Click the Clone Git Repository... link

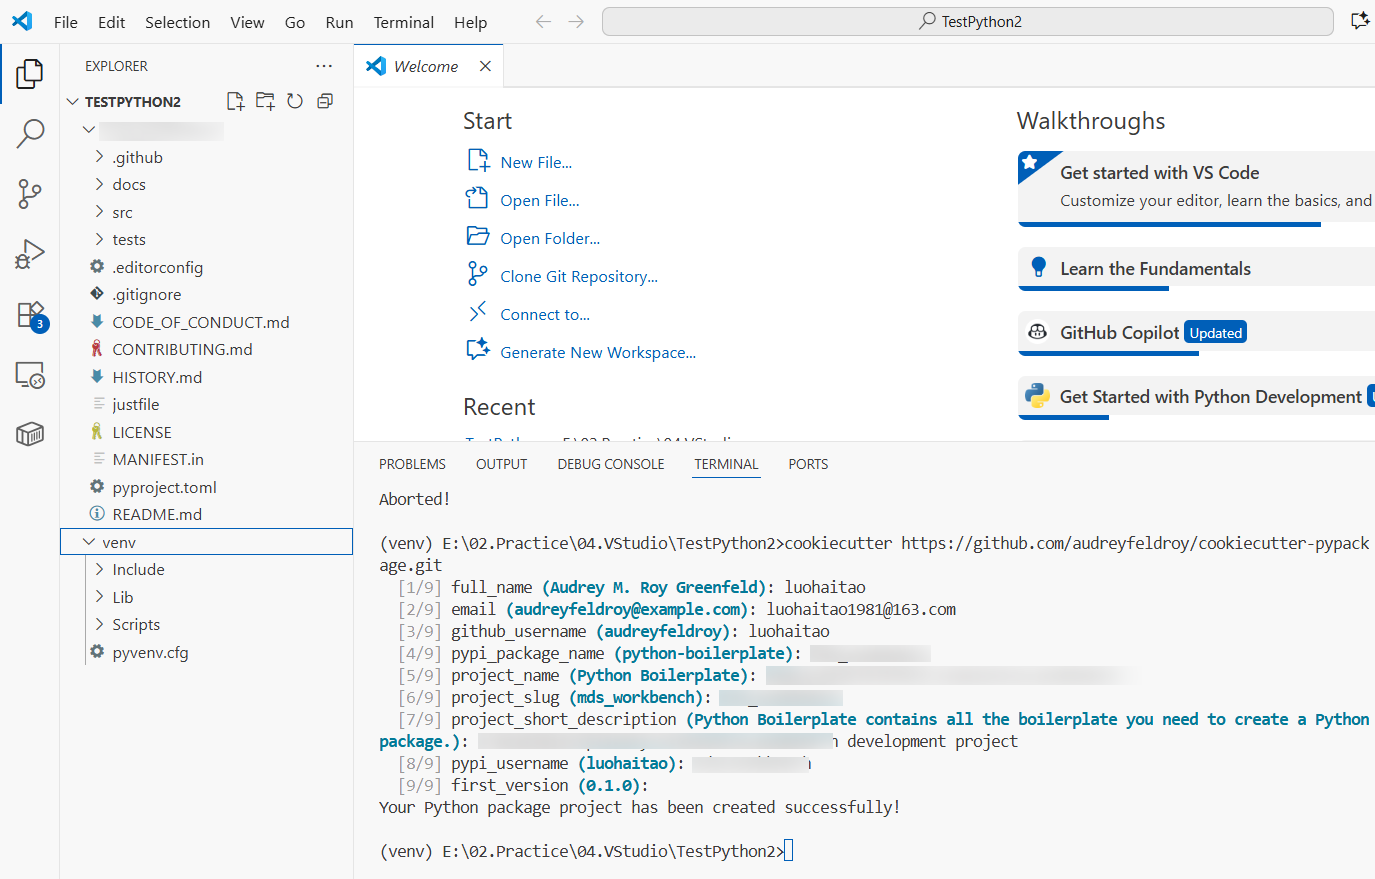(x=579, y=276)
